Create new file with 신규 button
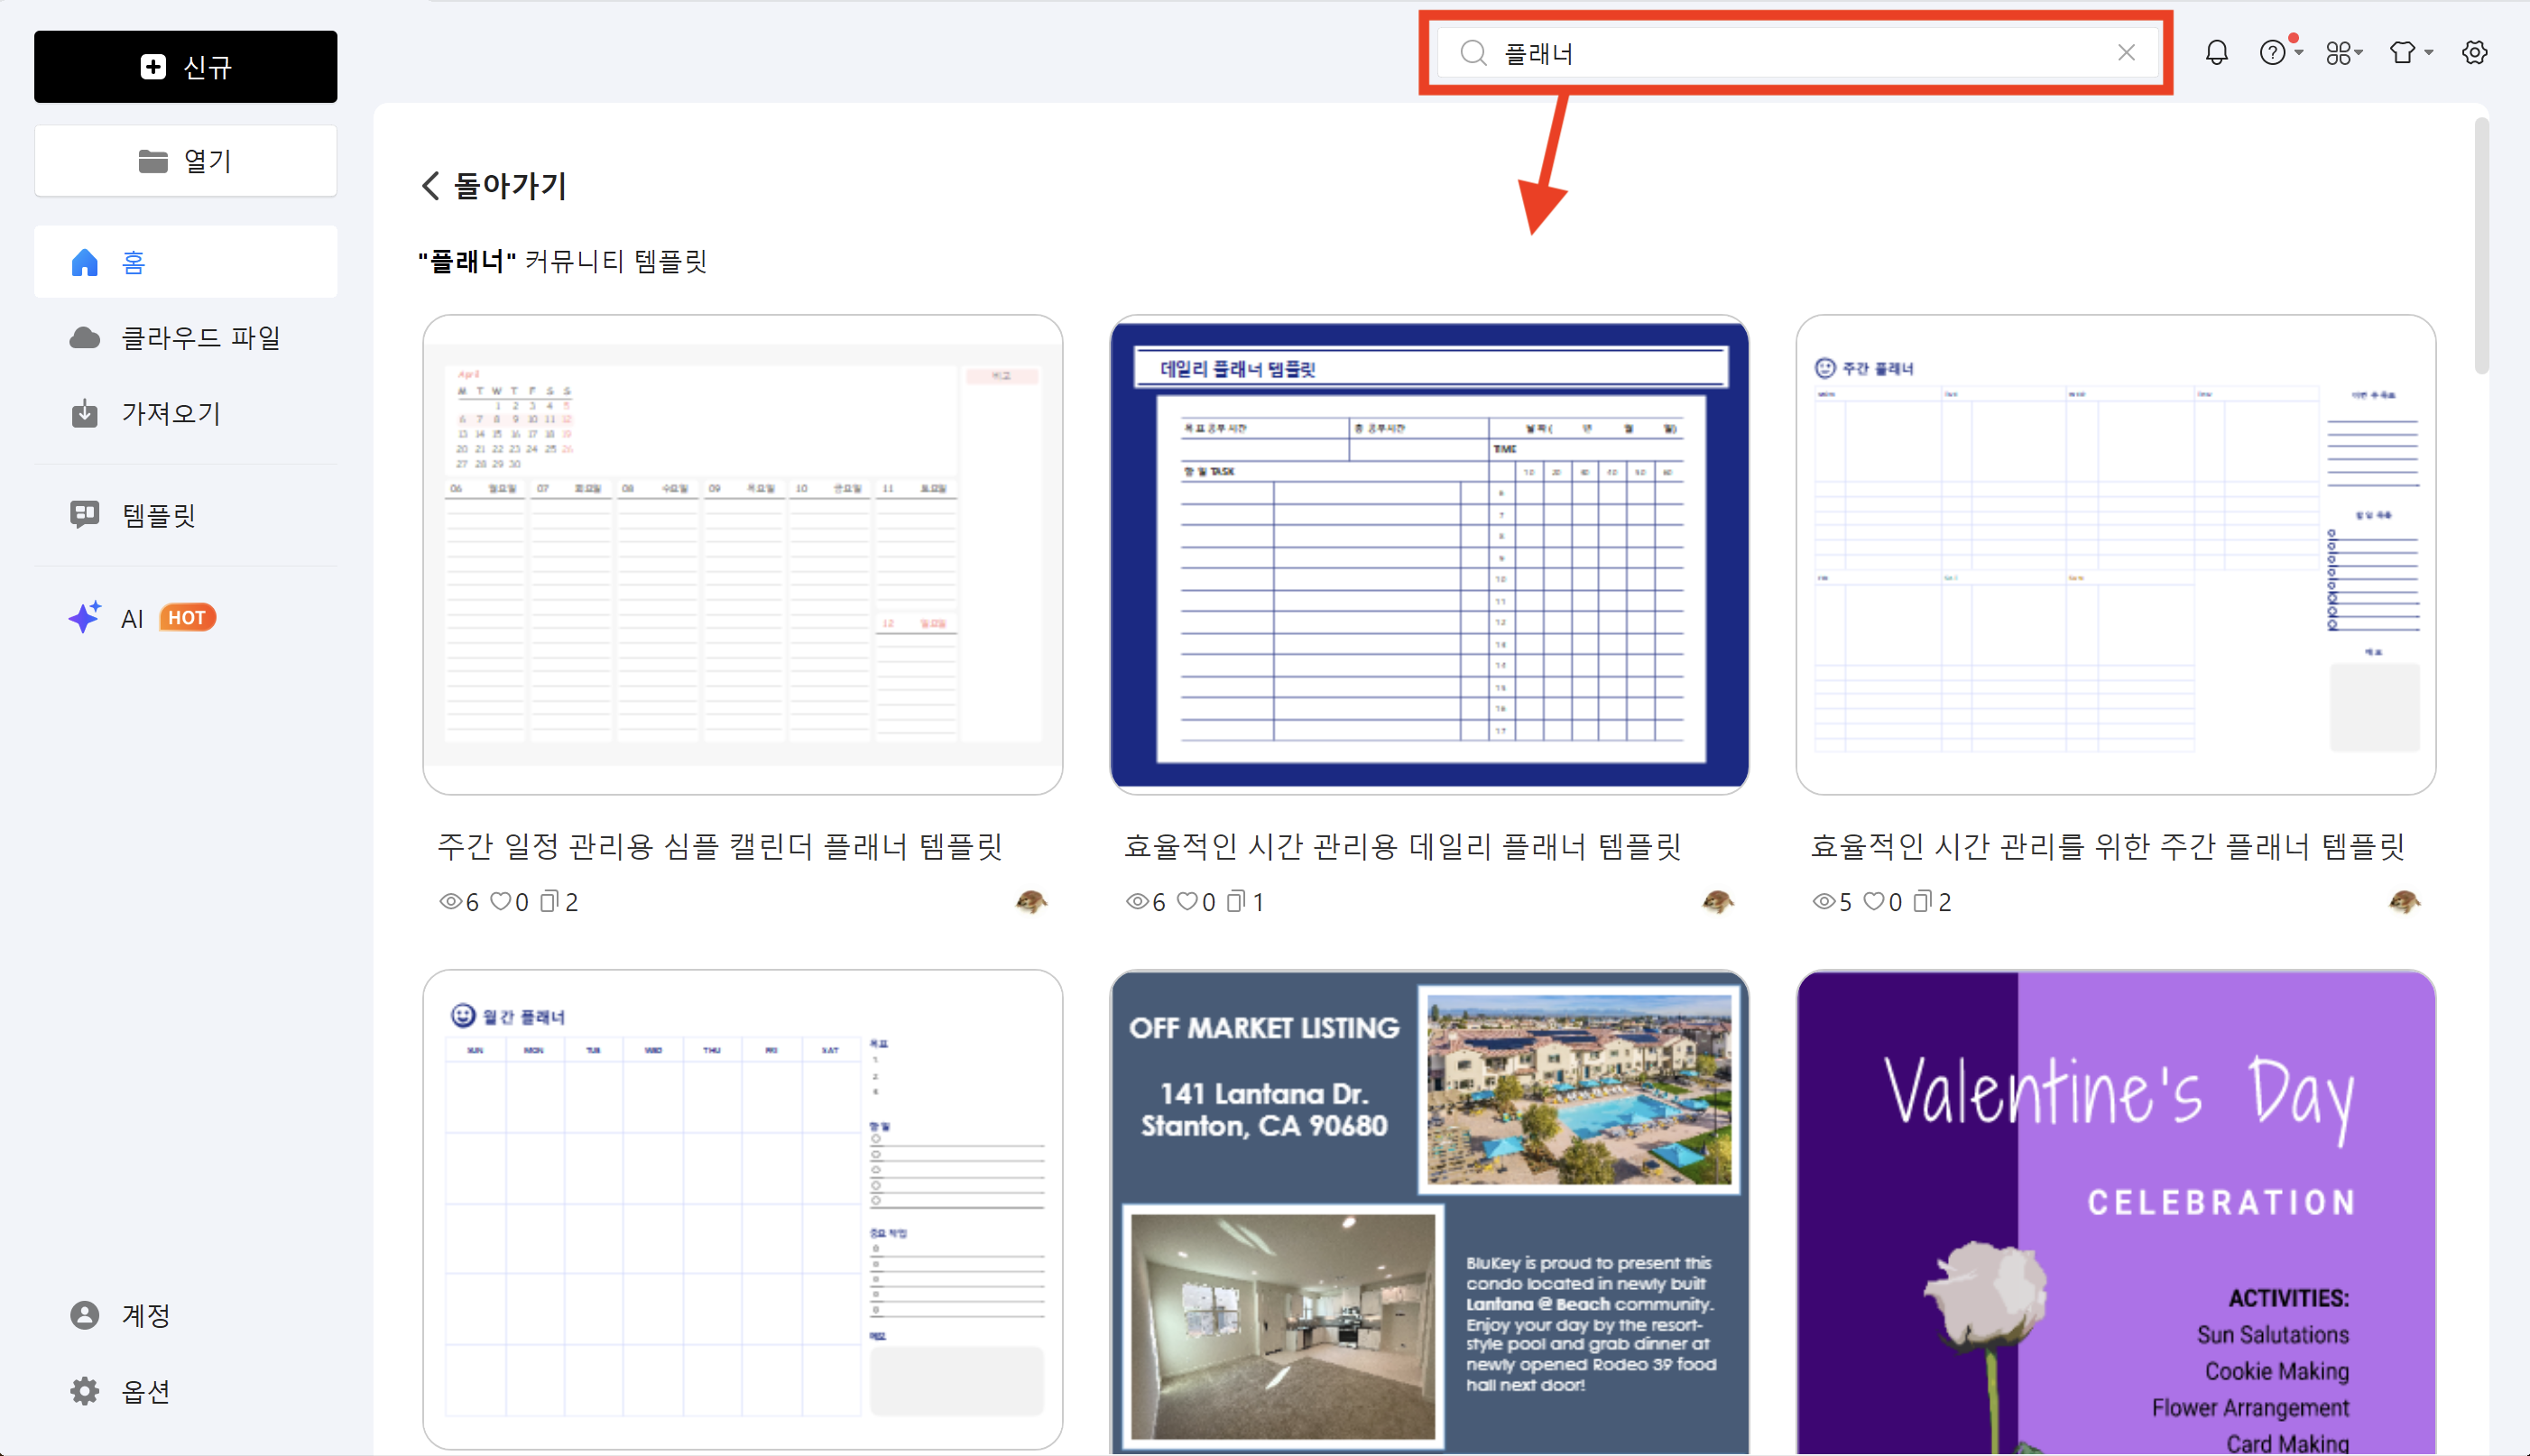 185,67
